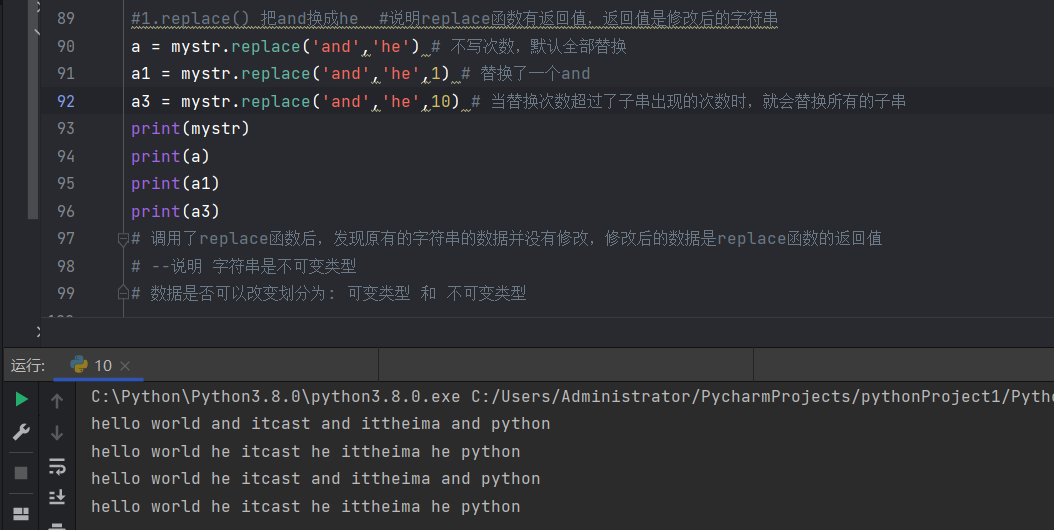
Task: Click the Down arrow in the console toolbar
Action: tap(57, 433)
